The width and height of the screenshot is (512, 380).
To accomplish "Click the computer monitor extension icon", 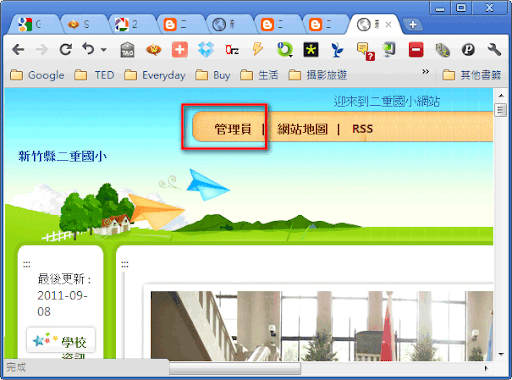I will pyautogui.click(x=389, y=50).
